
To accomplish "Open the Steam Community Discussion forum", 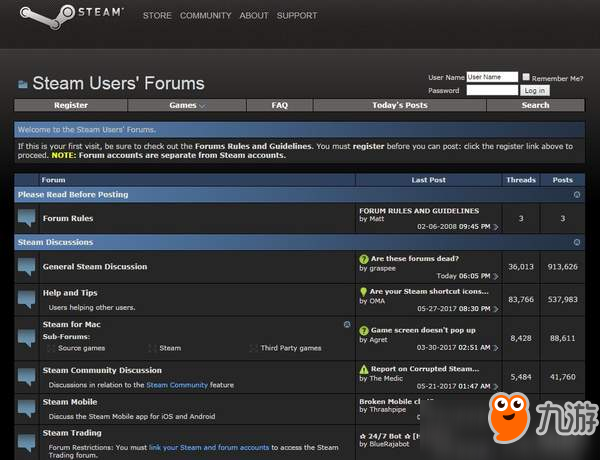I will point(102,370).
